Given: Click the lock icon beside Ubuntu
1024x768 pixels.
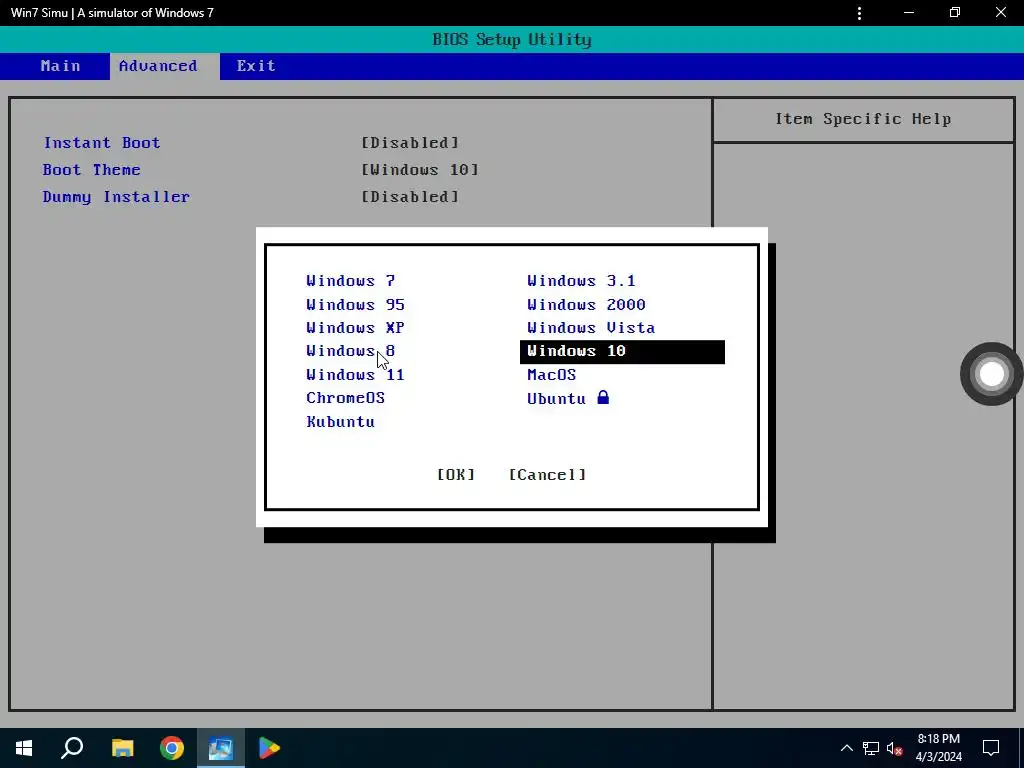Looking at the screenshot, I should pos(603,397).
